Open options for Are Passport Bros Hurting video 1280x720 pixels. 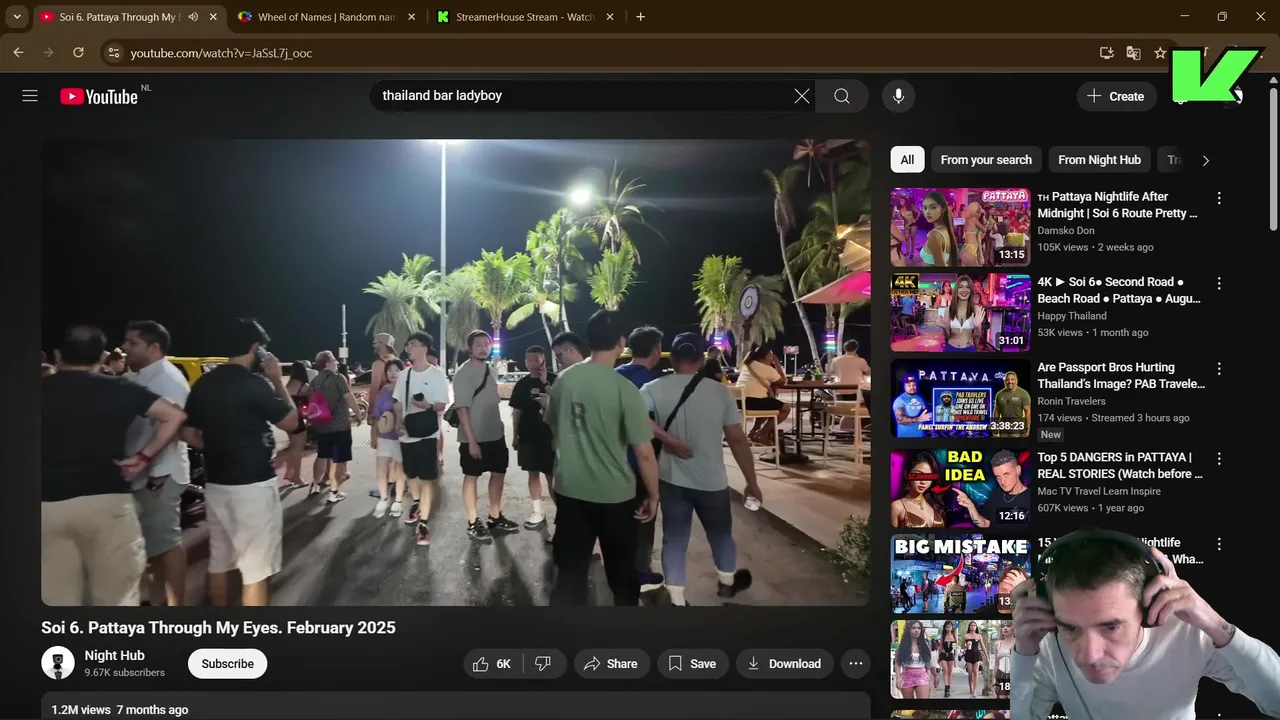[x=1219, y=369]
